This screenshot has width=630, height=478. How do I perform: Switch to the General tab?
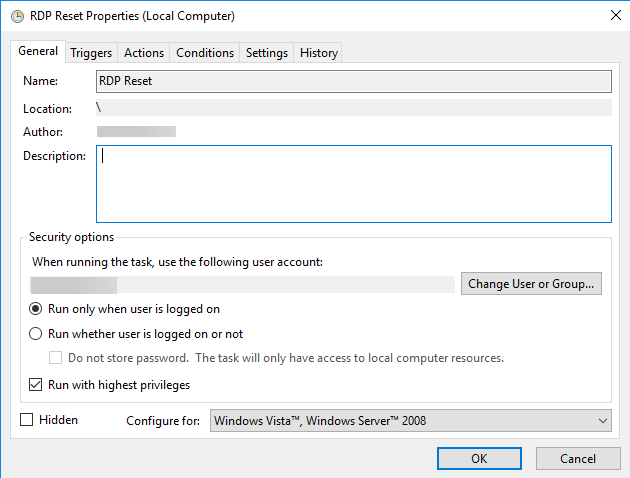pos(38,52)
